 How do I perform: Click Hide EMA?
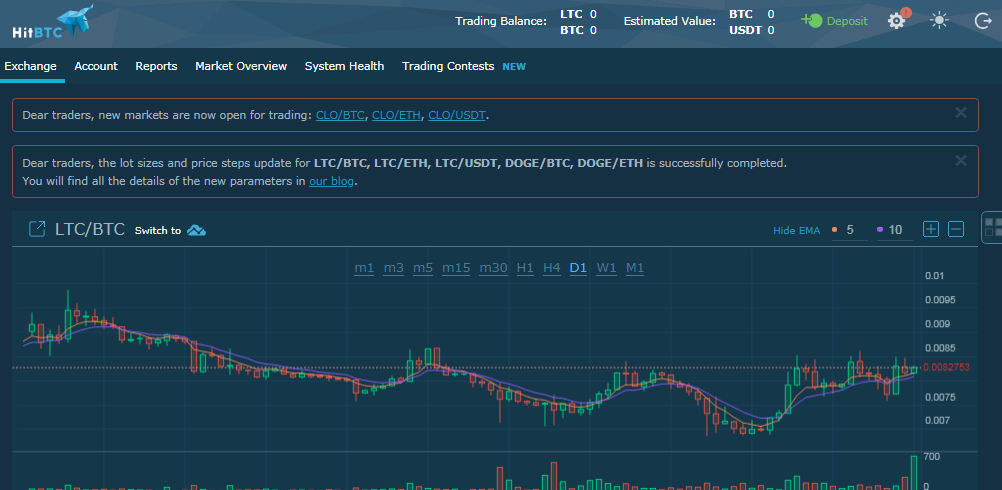point(796,231)
